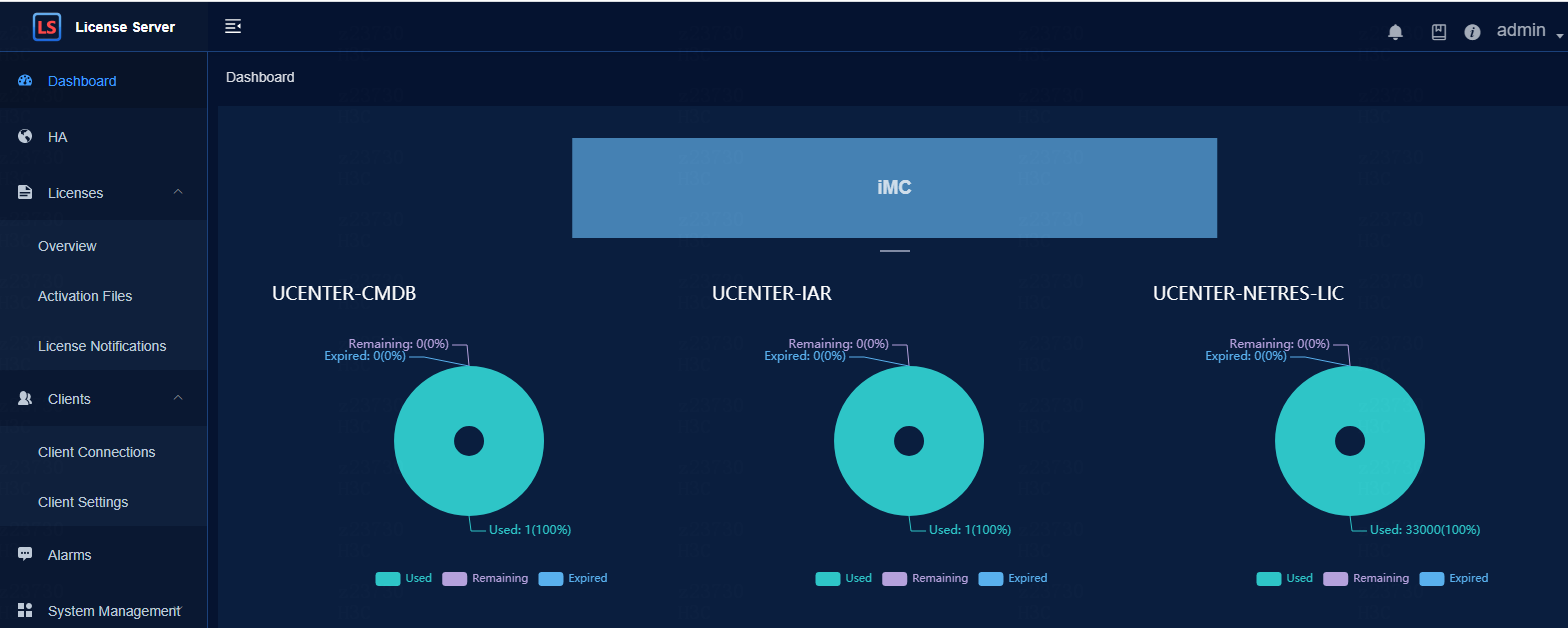Open the Alarms menu item

click(x=104, y=555)
